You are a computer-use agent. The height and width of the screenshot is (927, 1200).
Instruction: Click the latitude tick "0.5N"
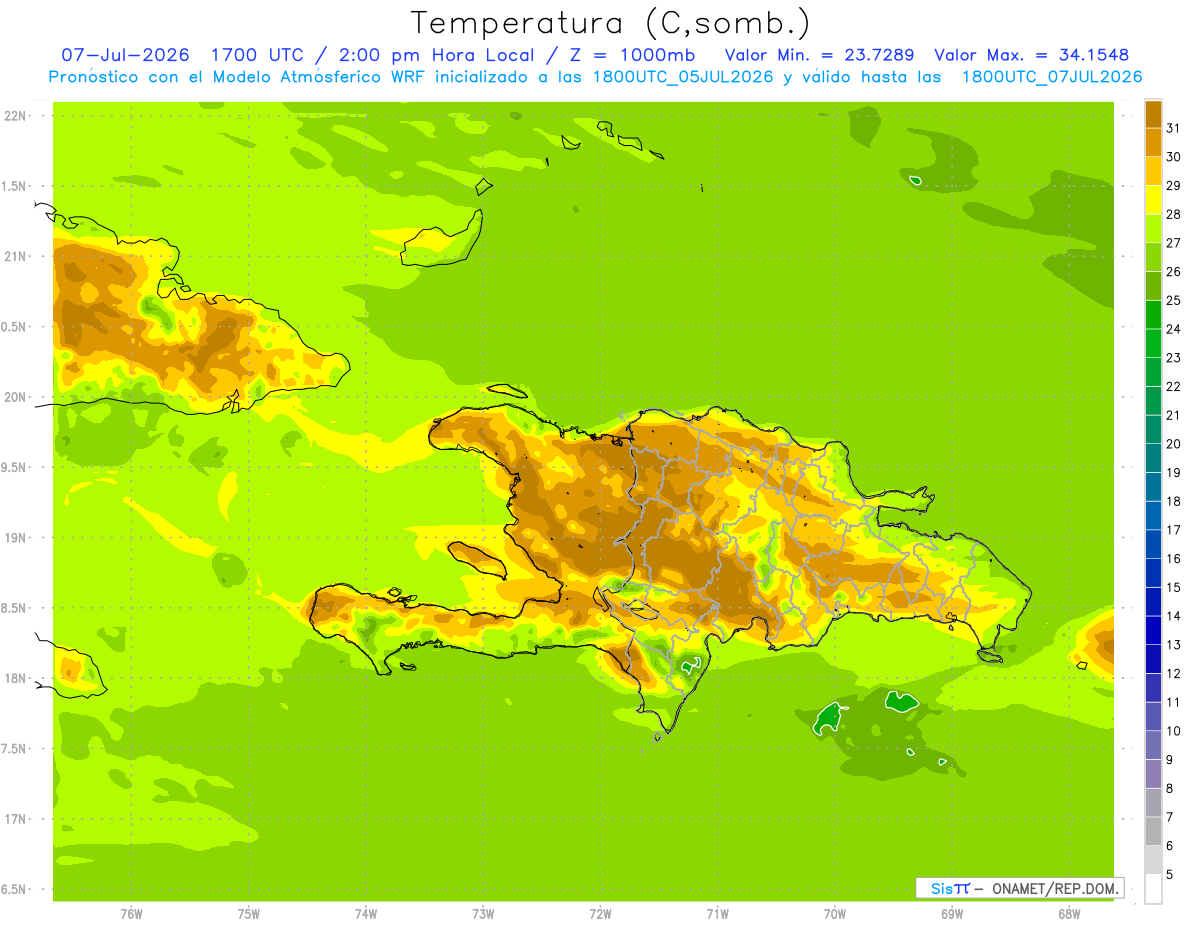pos(14,327)
